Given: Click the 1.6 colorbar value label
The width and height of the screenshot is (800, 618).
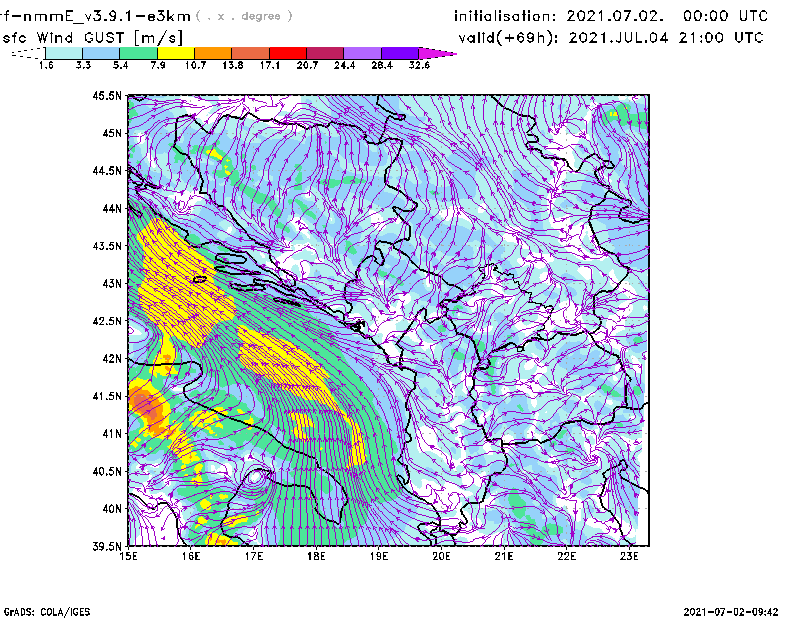Looking at the screenshot, I should [x=46, y=65].
